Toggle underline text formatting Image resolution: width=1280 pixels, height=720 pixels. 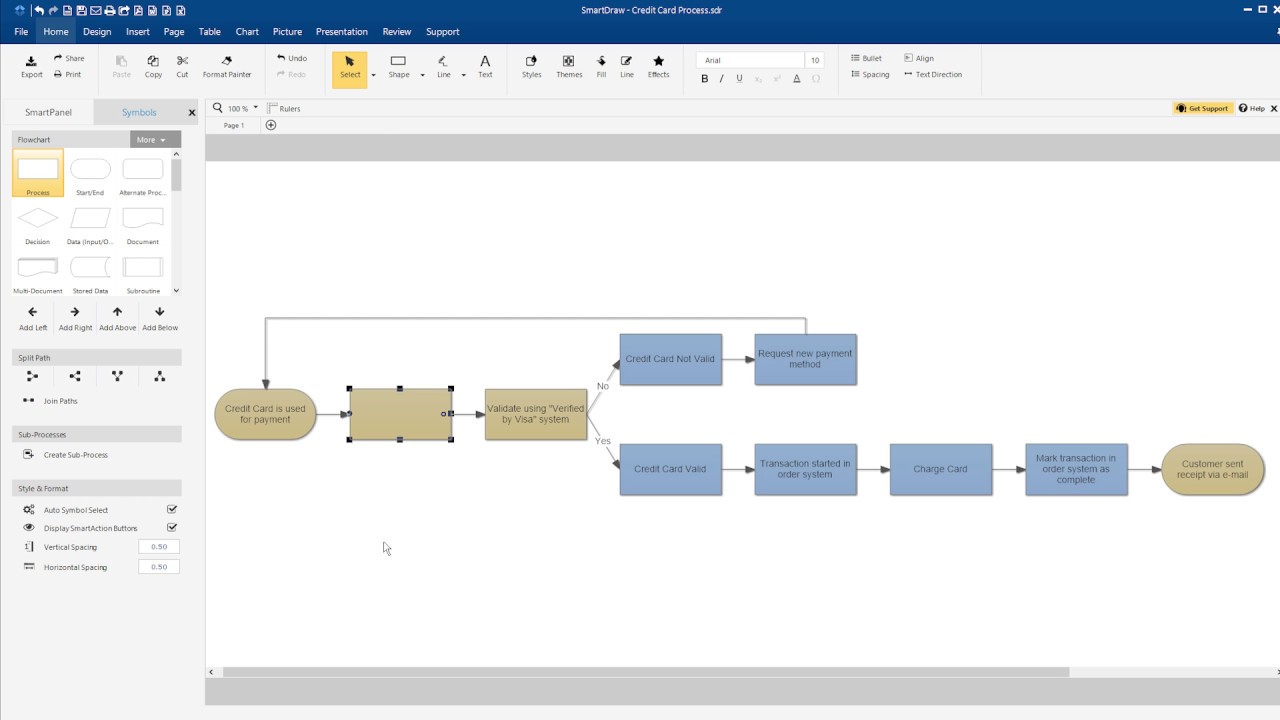point(739,78)
